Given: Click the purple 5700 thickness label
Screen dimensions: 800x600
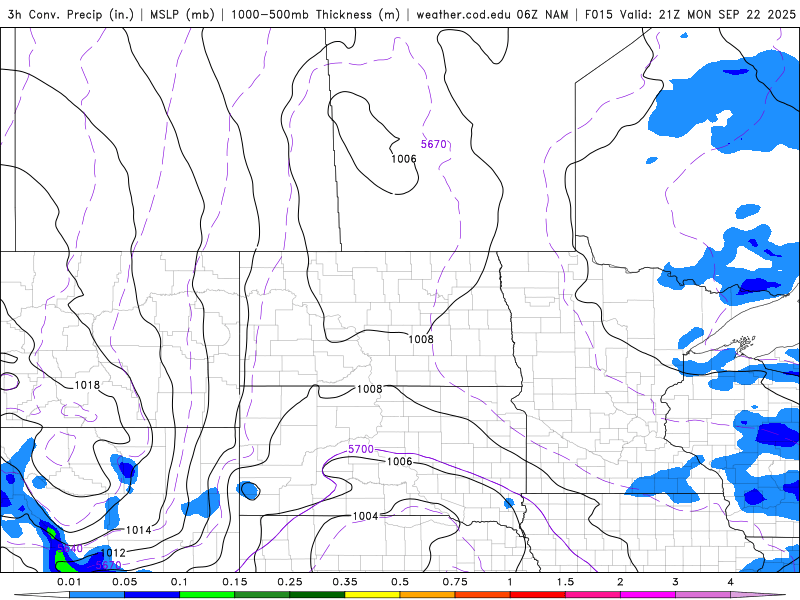Looking at the screenshot, I should point(361,449).
